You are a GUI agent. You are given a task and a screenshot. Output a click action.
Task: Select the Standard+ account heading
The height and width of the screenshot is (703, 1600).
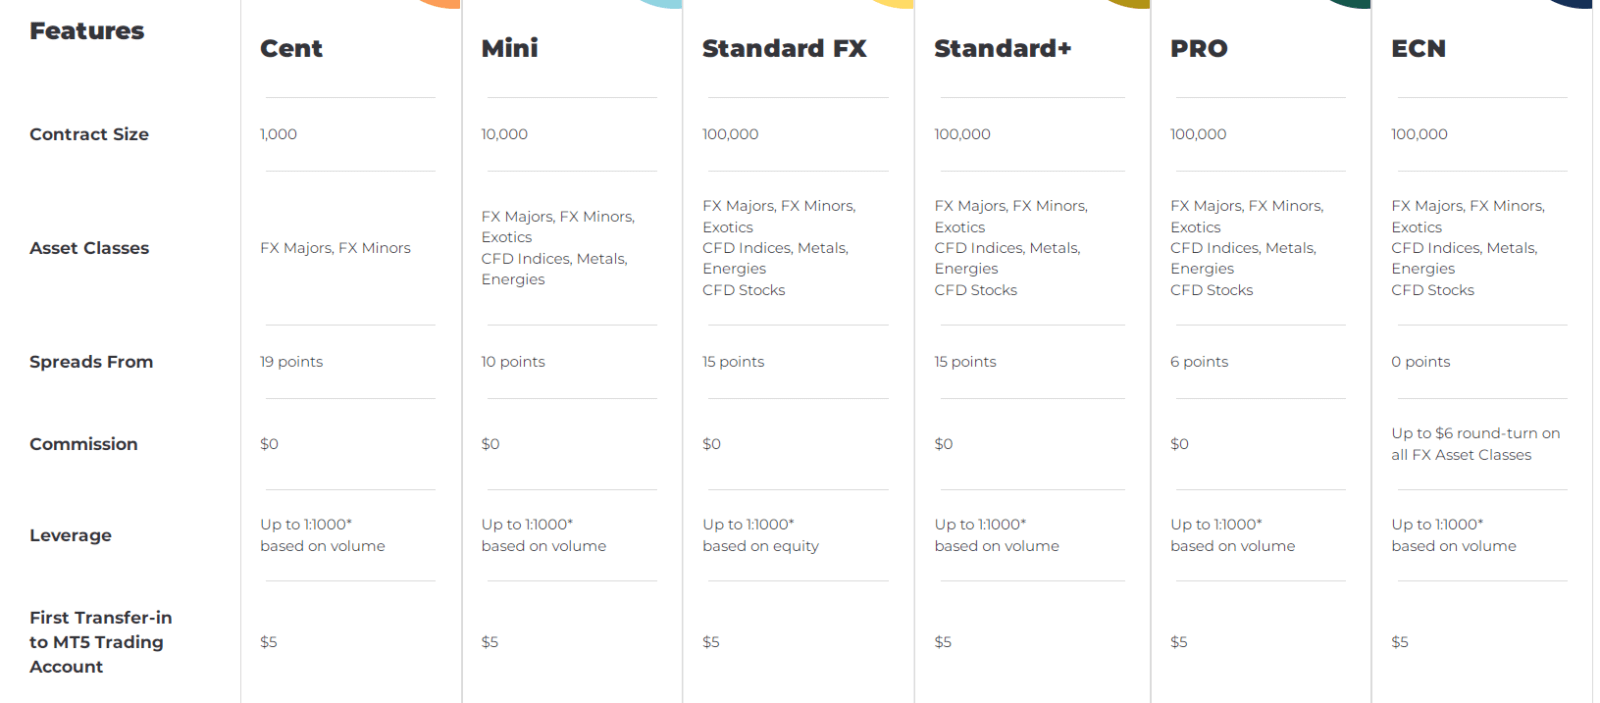[1002, 48]
